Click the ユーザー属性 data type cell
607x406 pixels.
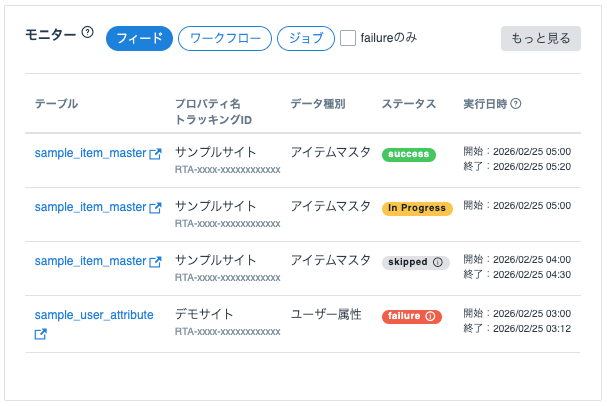pos(326,314)
